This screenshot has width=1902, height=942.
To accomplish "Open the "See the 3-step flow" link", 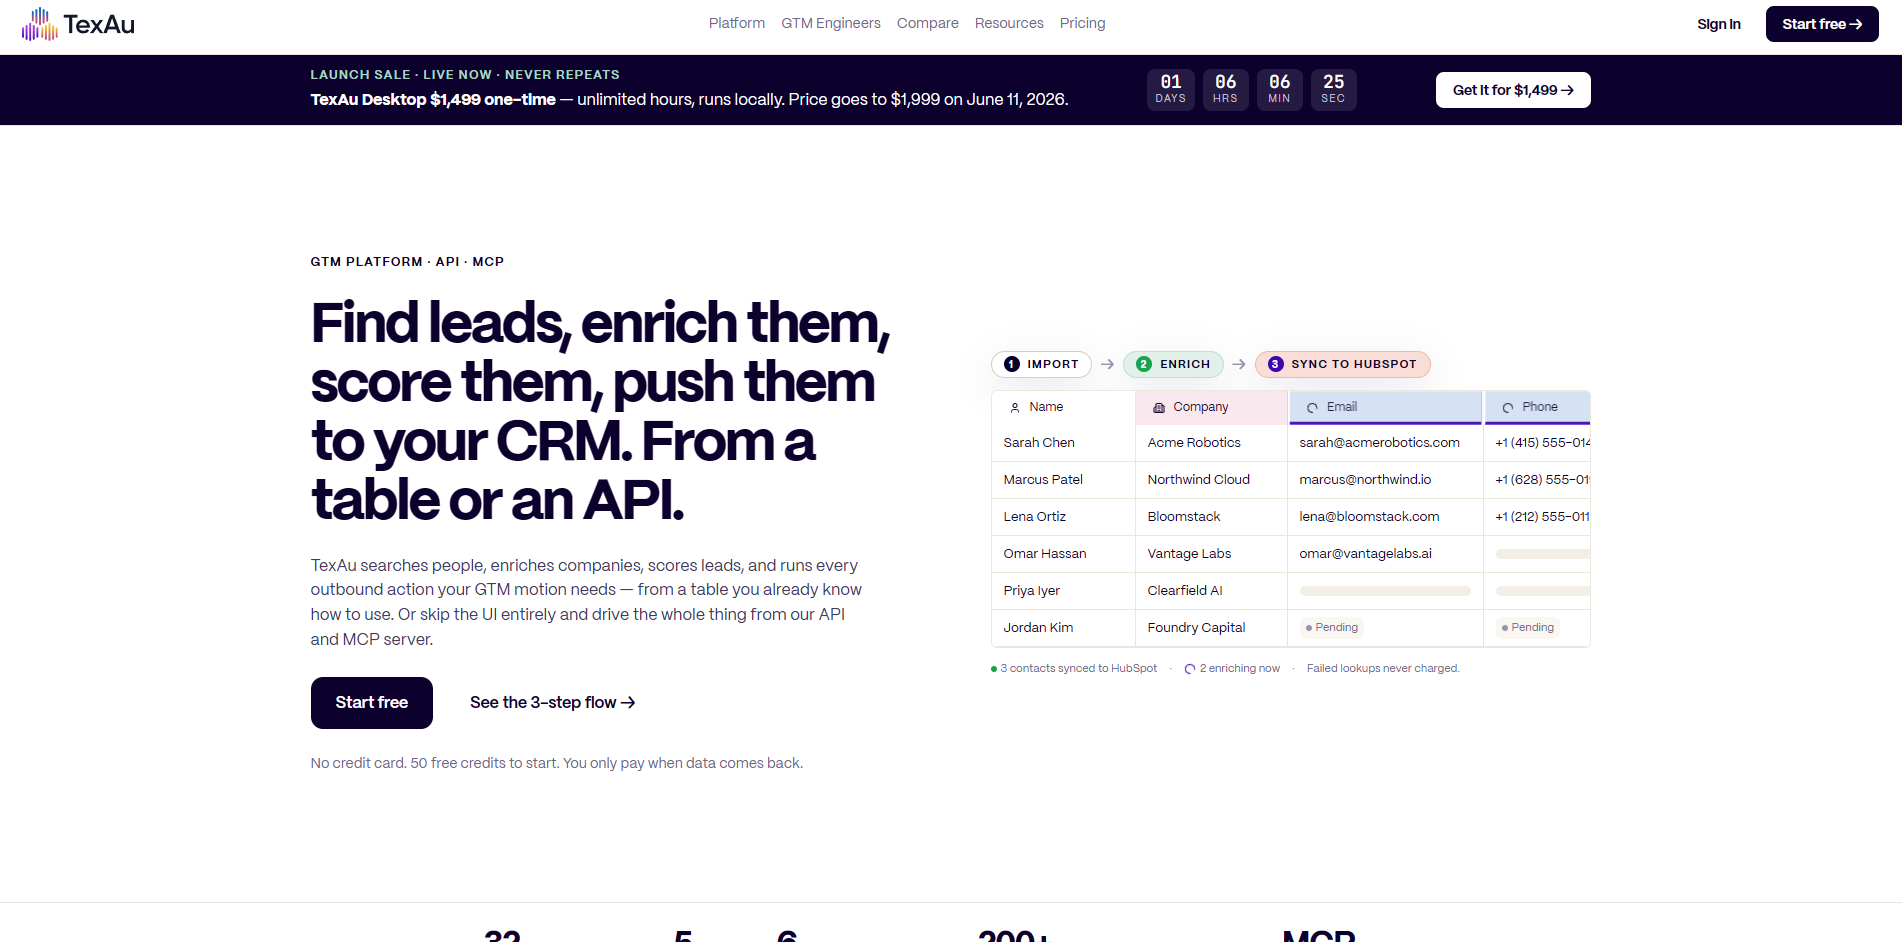I will point(553,703).
